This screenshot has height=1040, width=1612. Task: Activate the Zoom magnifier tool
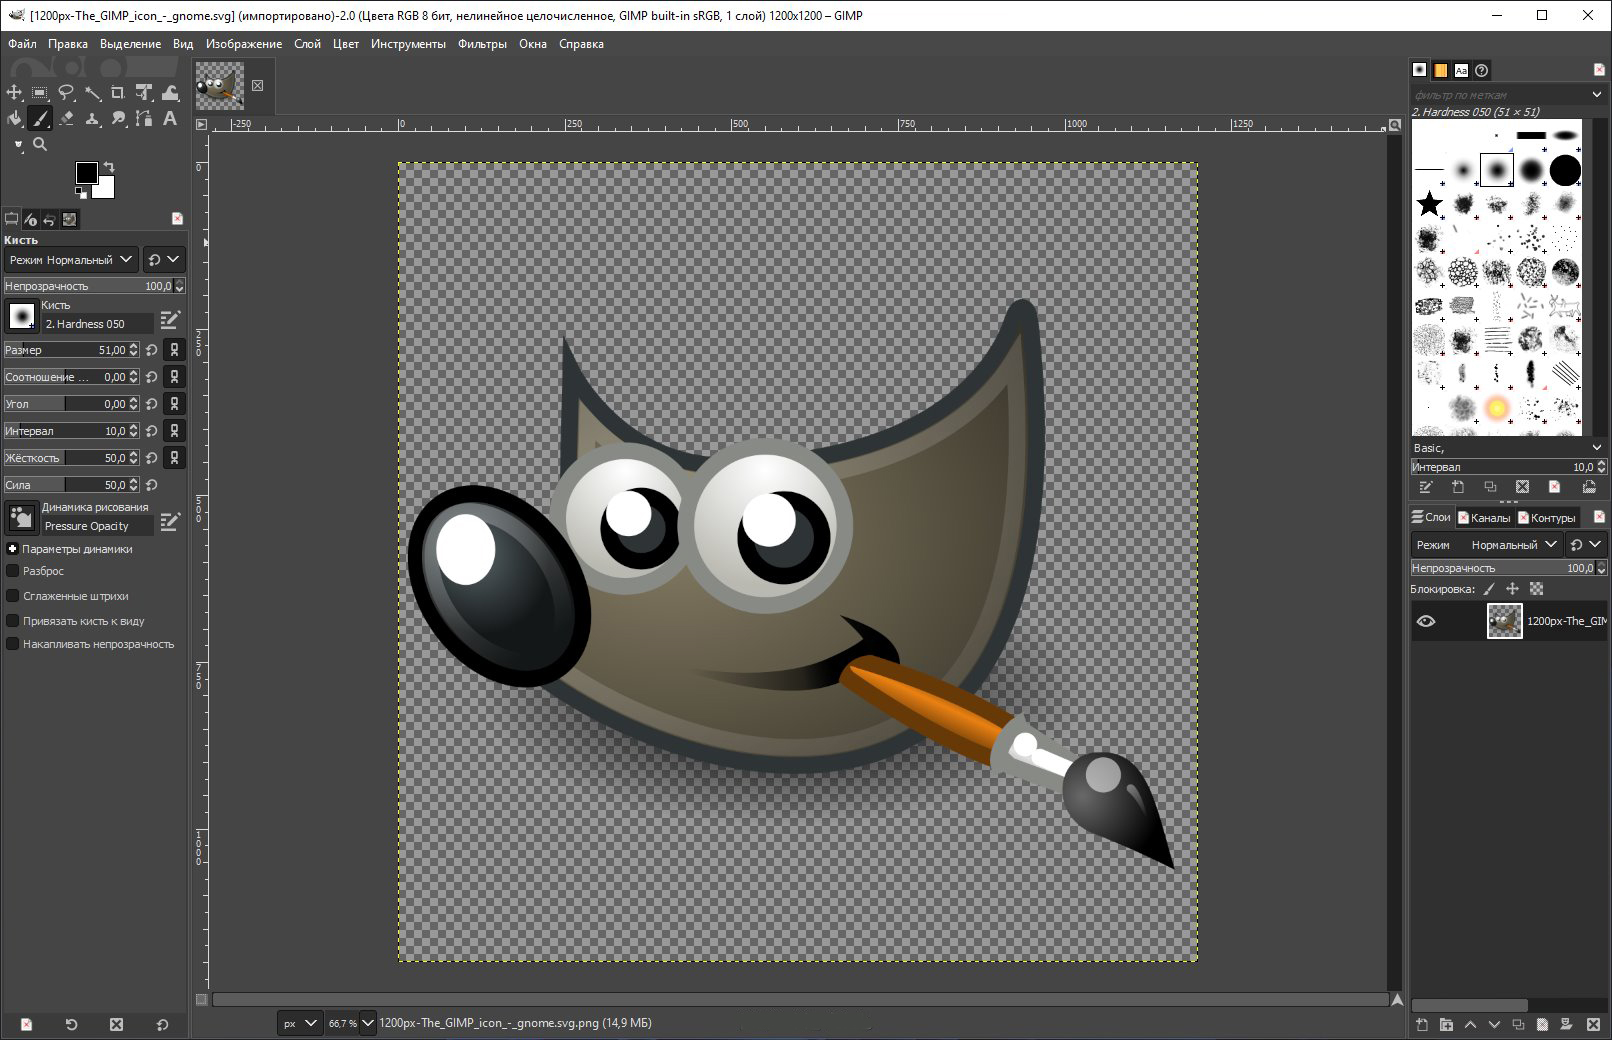40,145
